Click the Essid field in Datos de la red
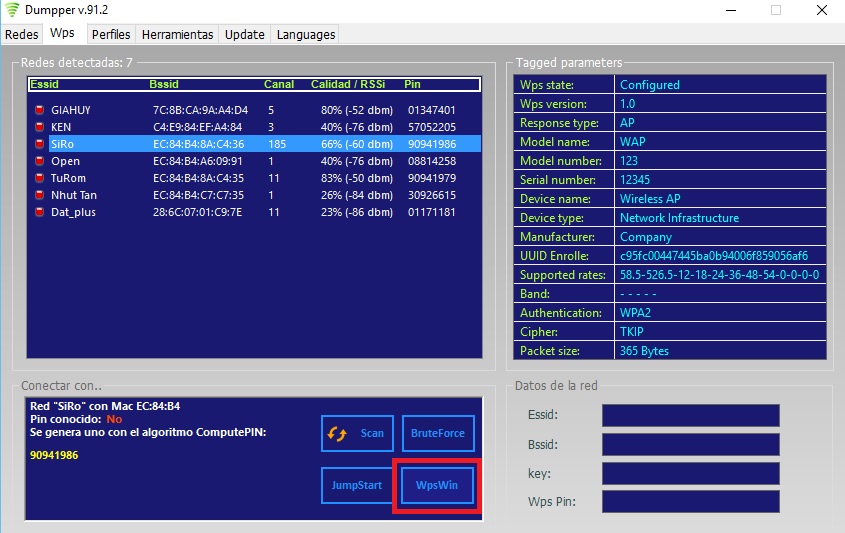The image size is (845, 533). (691, 416)
